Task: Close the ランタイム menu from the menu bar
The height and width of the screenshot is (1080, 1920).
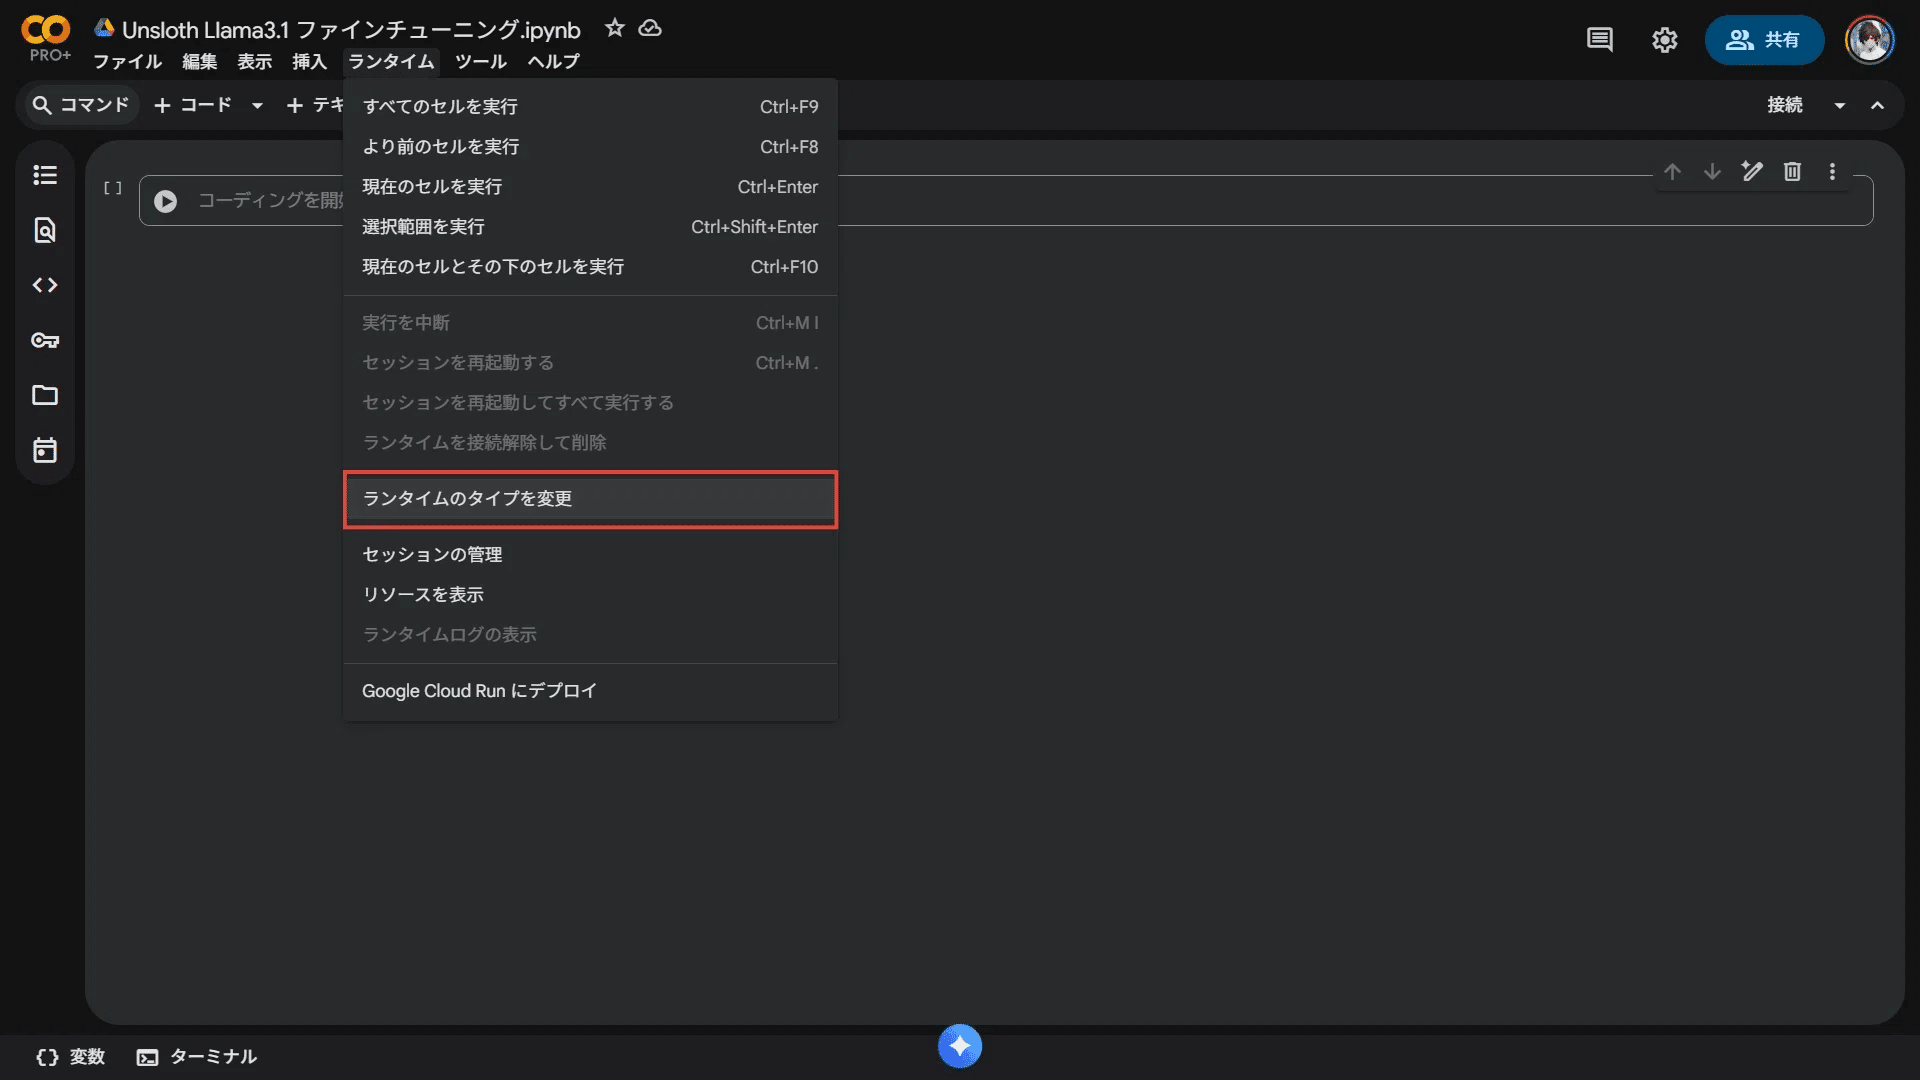Action: click(x=391, y=62)
